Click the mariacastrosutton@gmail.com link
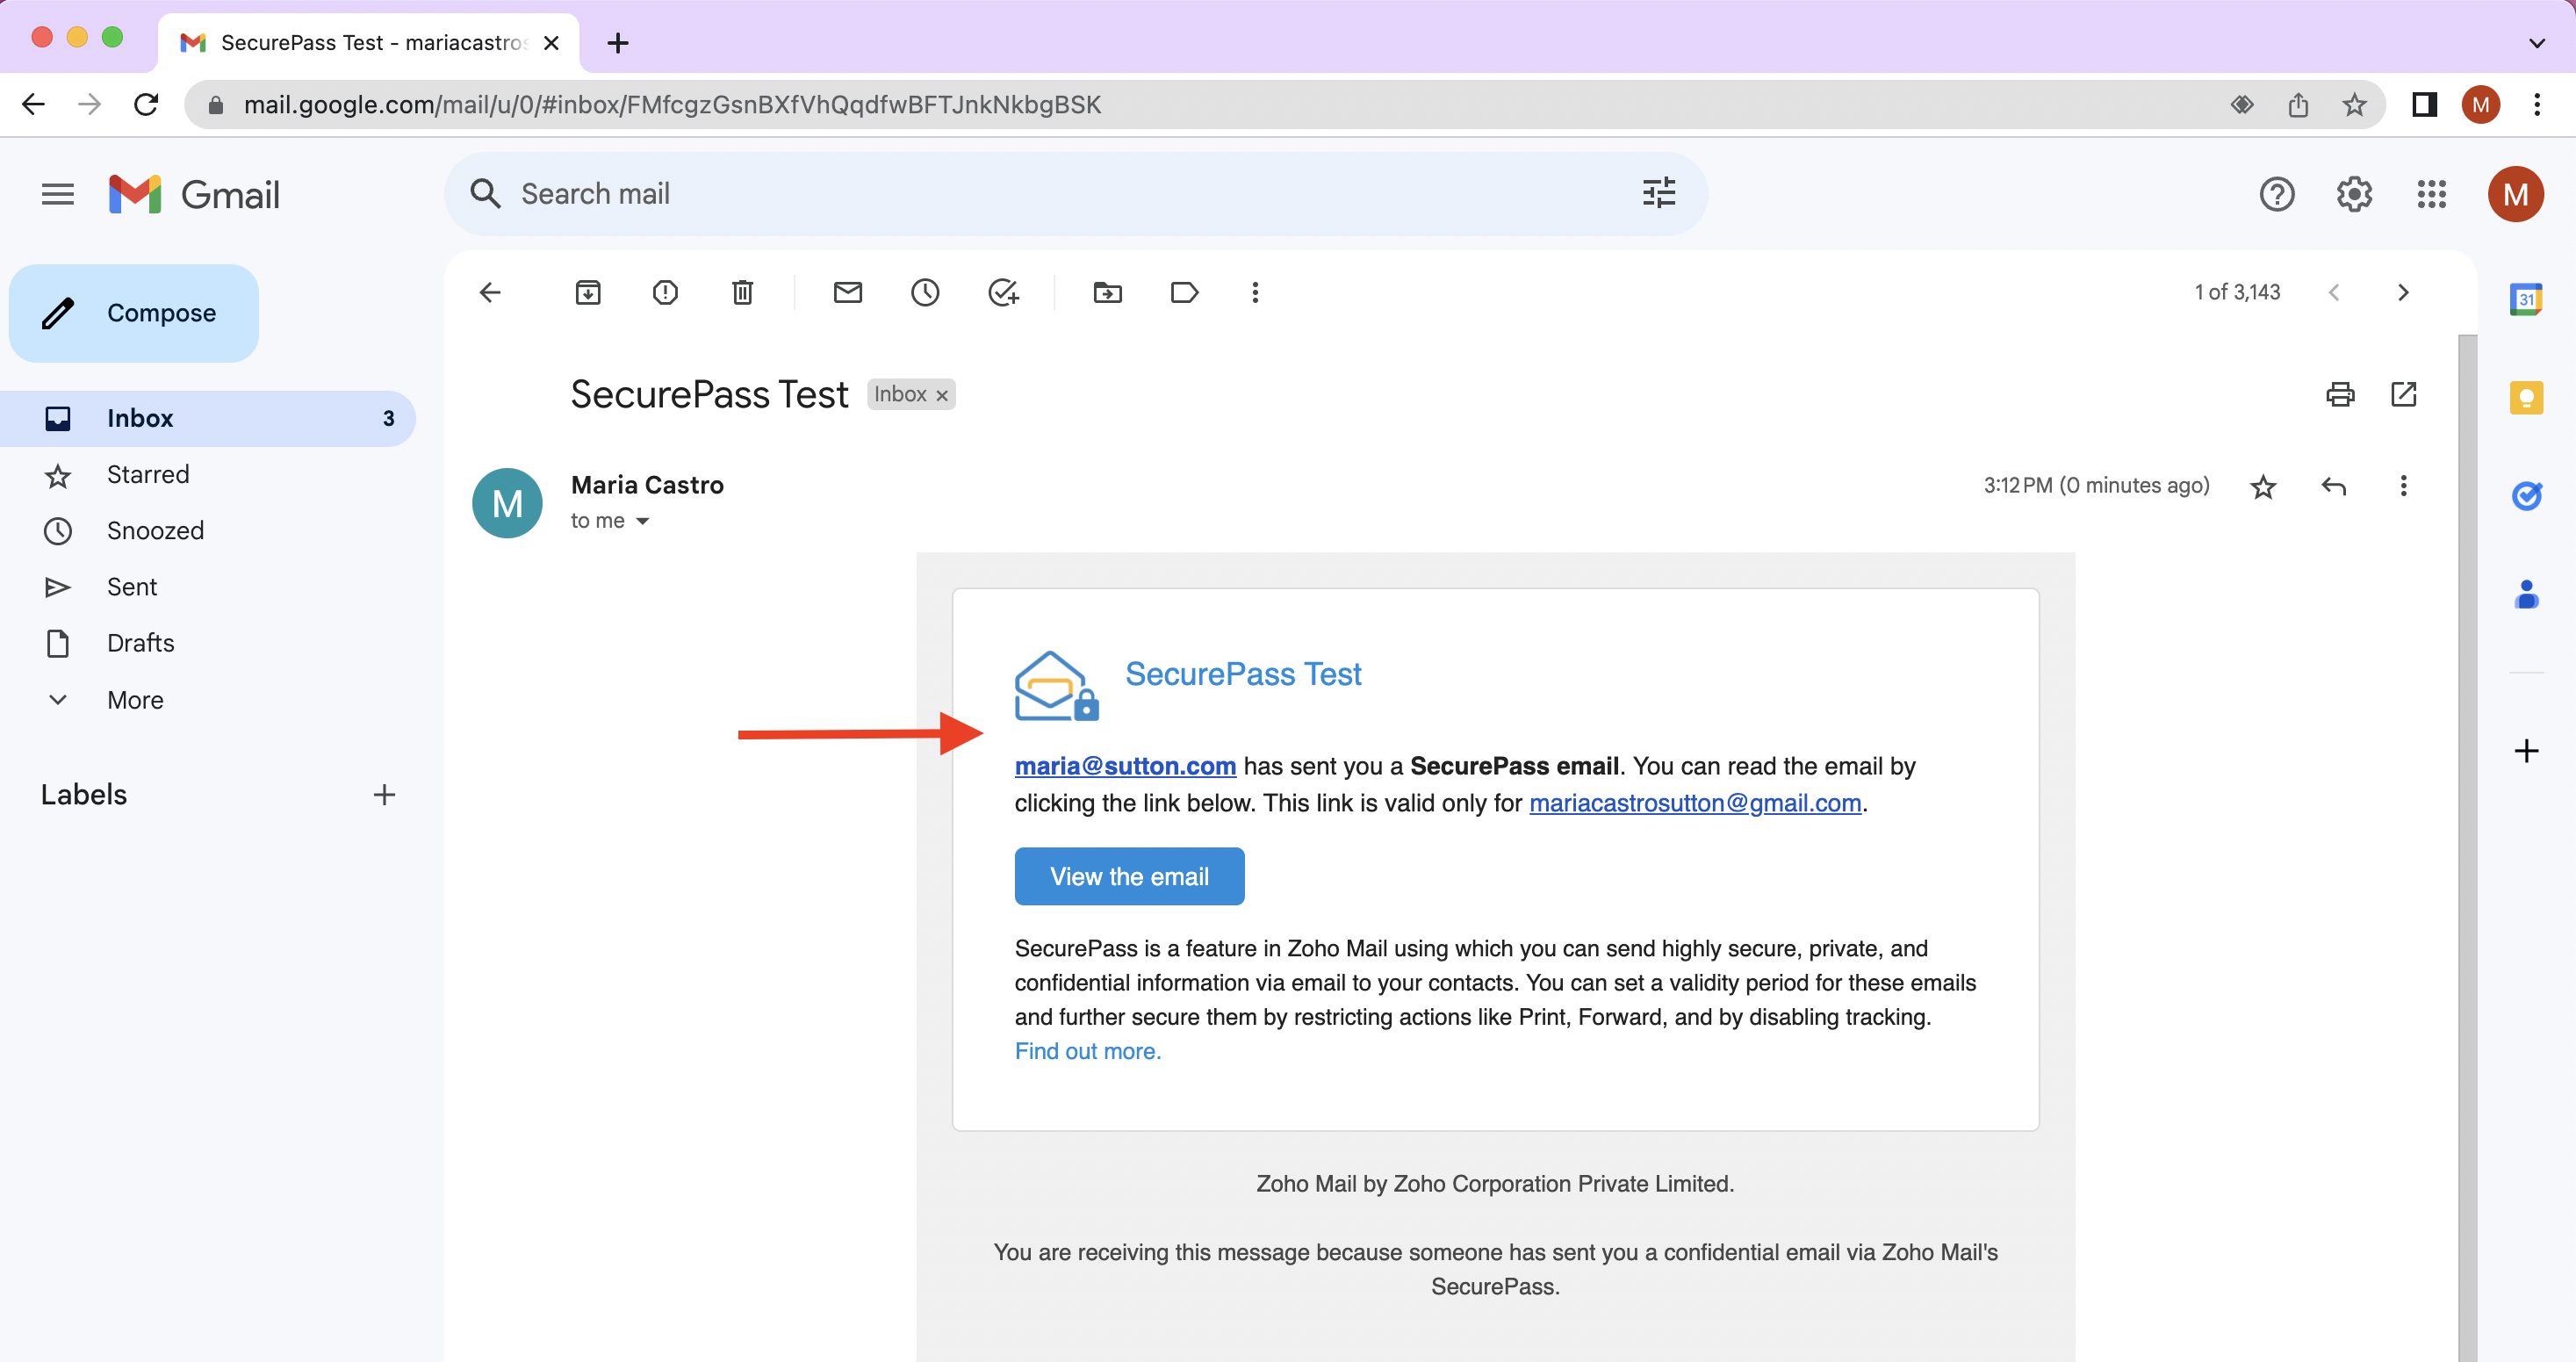Image resolution: width=2576 pixels, height=1362 pixels. 1695,803
